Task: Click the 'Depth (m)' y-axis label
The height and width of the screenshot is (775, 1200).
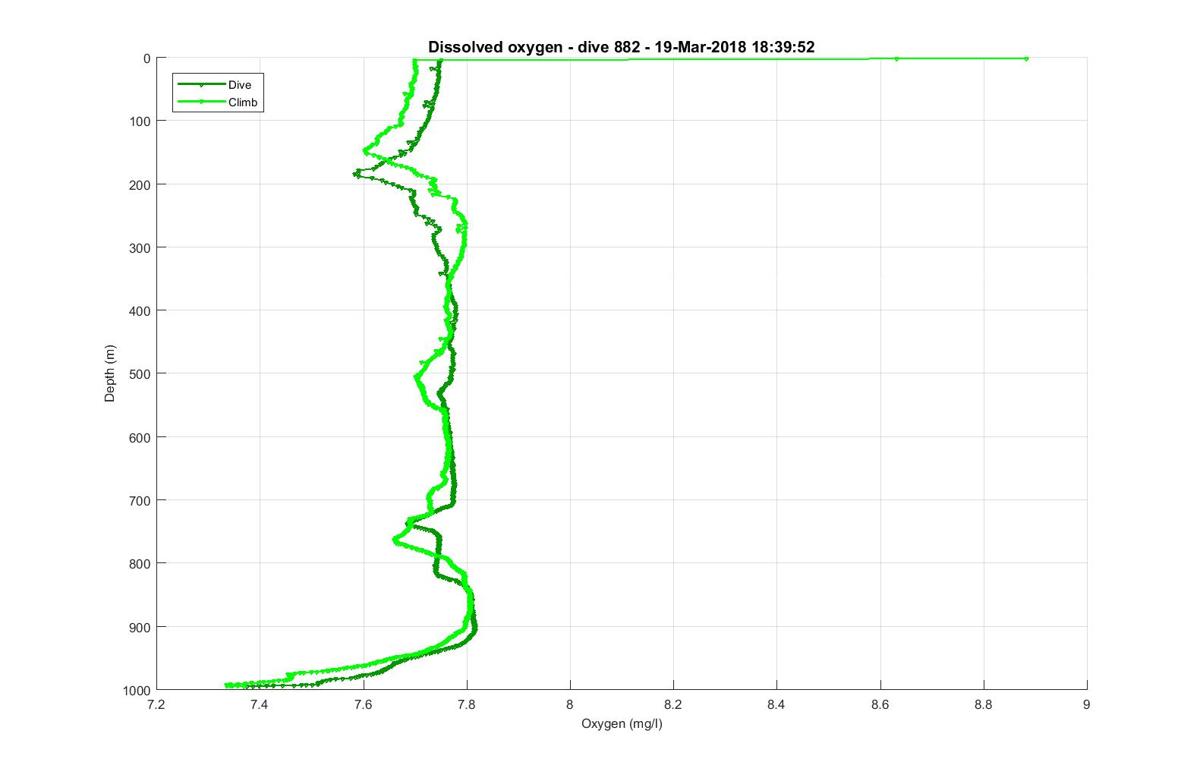Action: point(110,374)
